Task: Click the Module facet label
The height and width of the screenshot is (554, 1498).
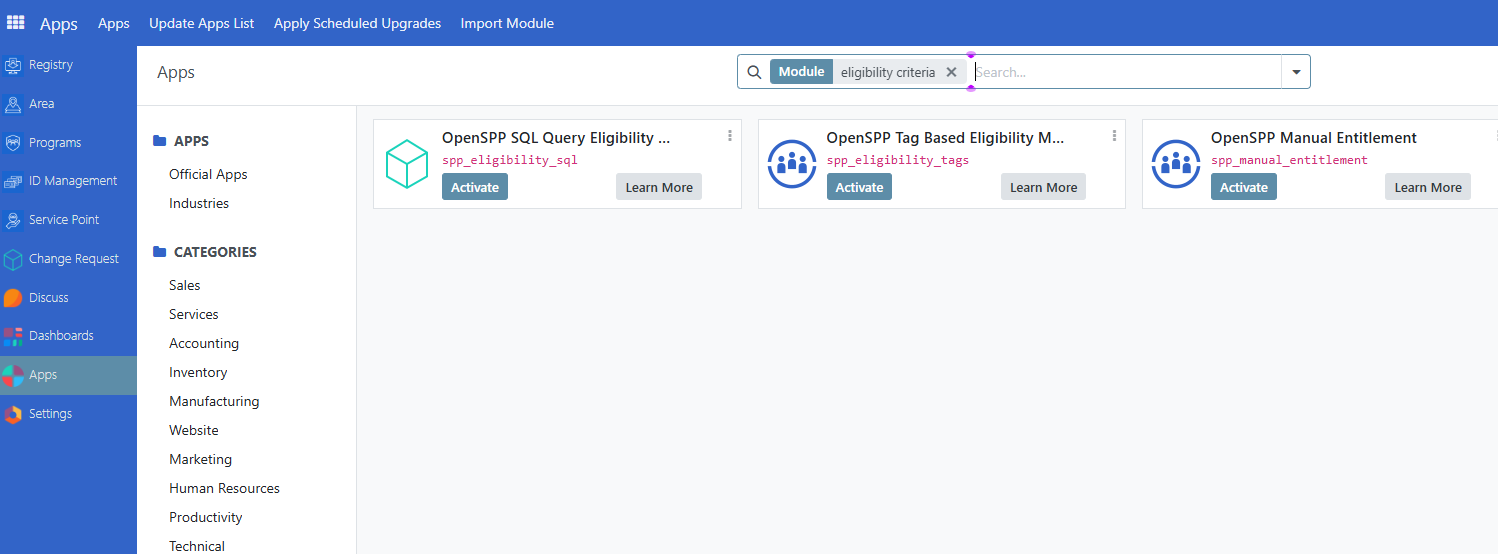Action: pos(801,72)
